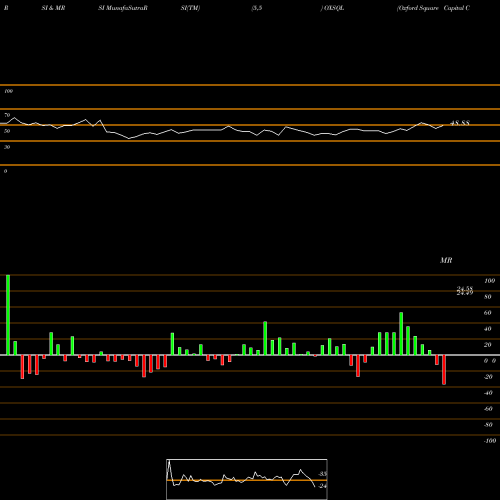Click the mini overview chart thumbnail

pos(247,479)
